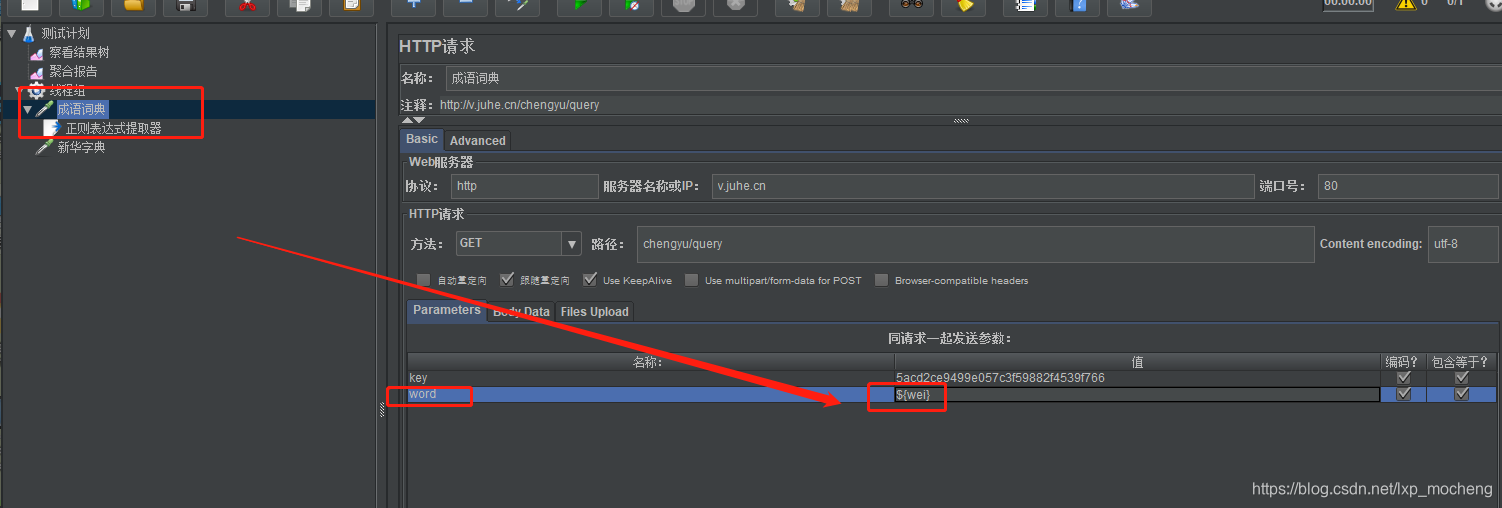Toggle 包含等于? checkbox in word row
This screenshot has height=508, width=1502.
click(1462, 394)
